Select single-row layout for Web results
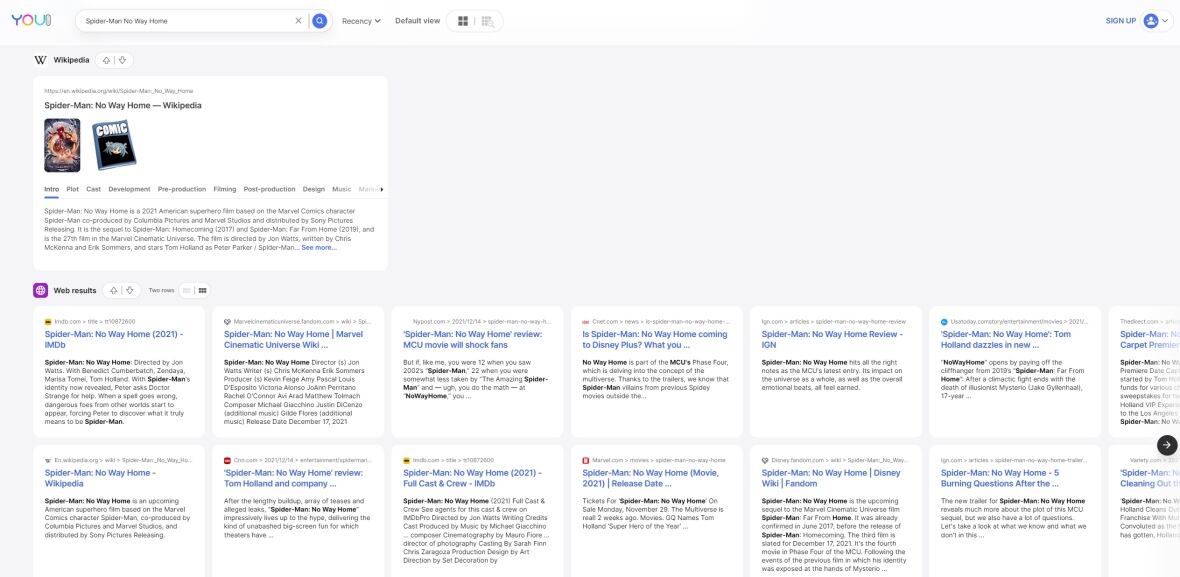 point(187,290)
